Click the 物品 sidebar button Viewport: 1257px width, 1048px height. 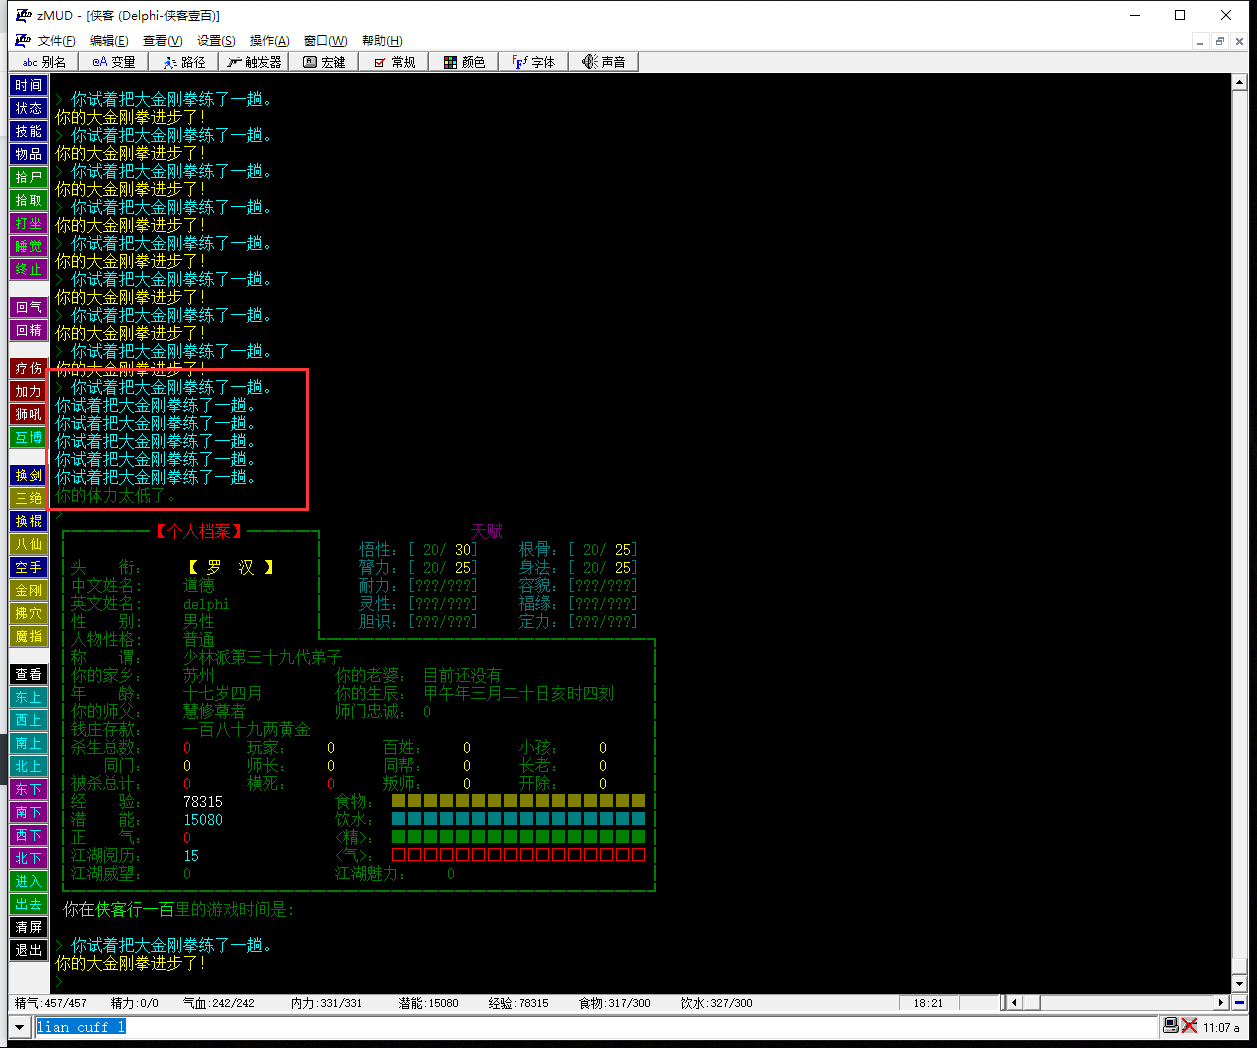[x=29, y=154]
